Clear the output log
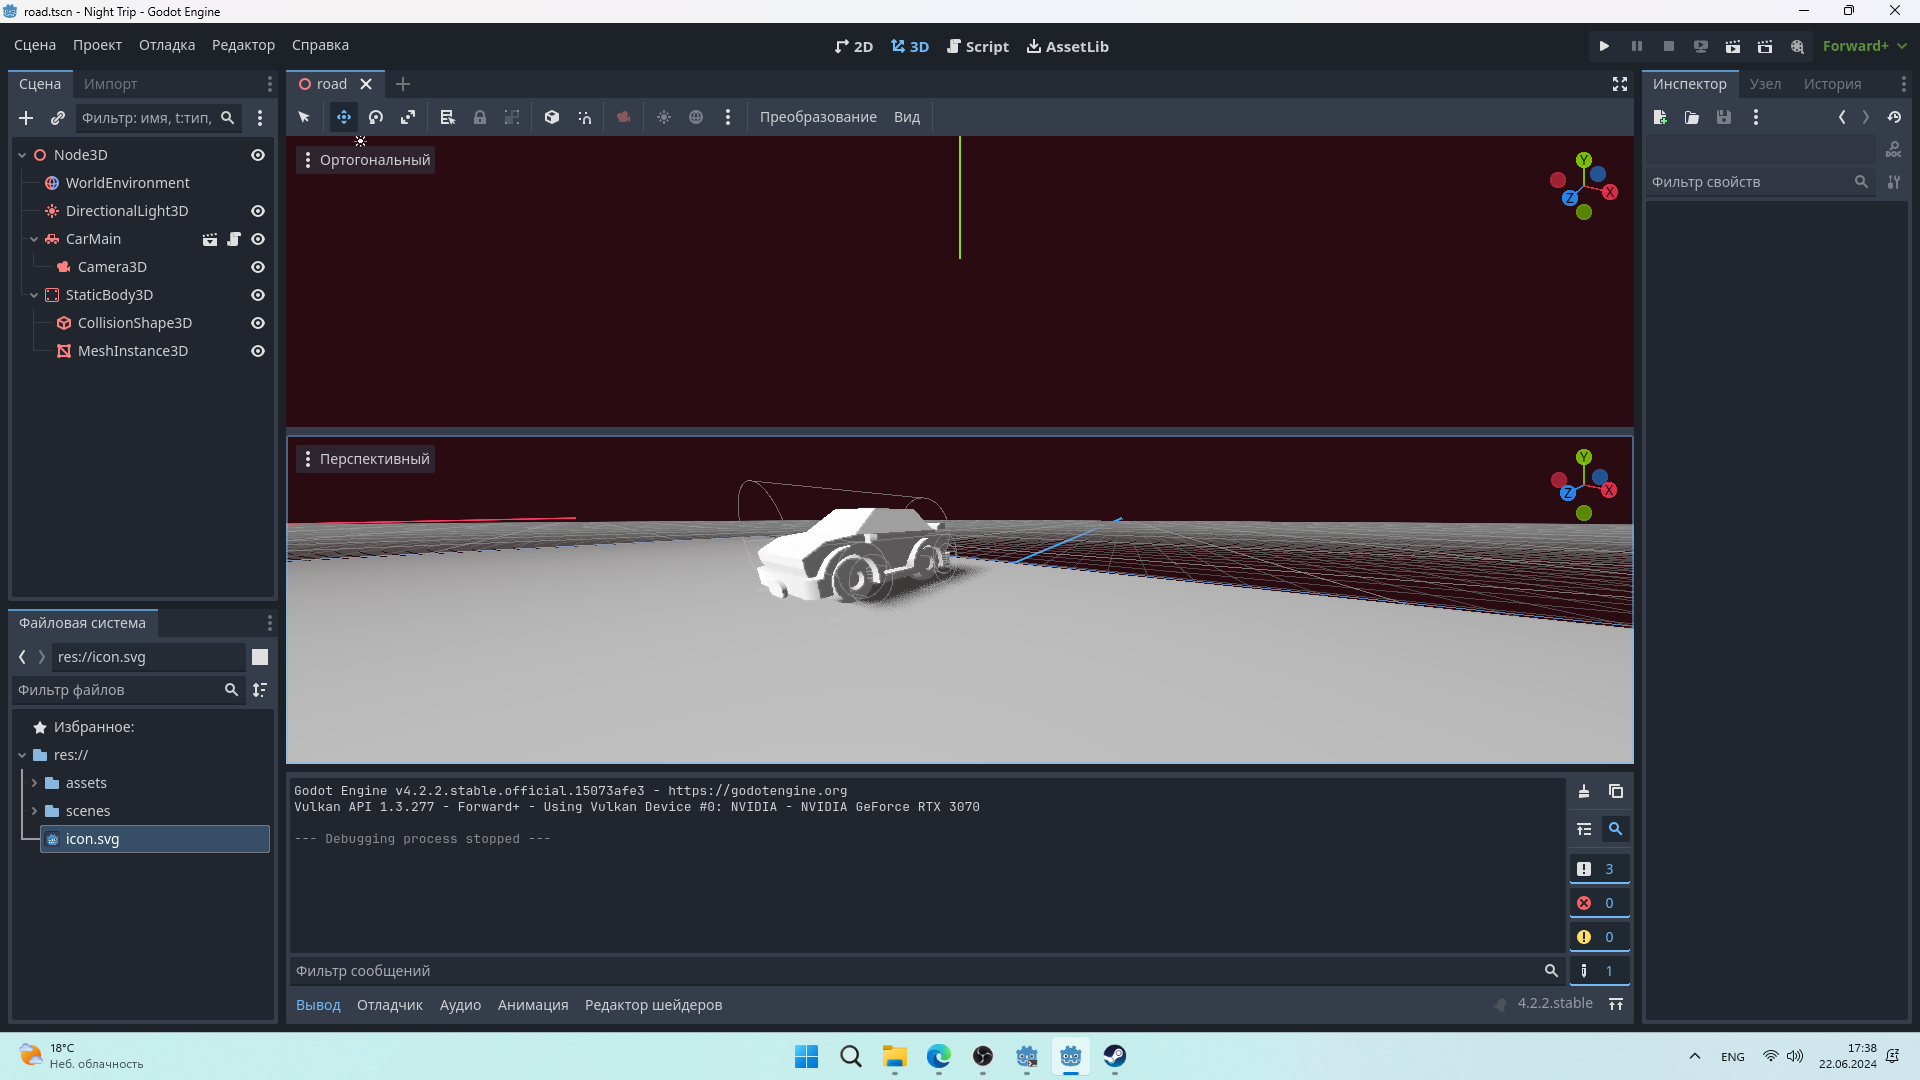 [x=1584, y=792]
